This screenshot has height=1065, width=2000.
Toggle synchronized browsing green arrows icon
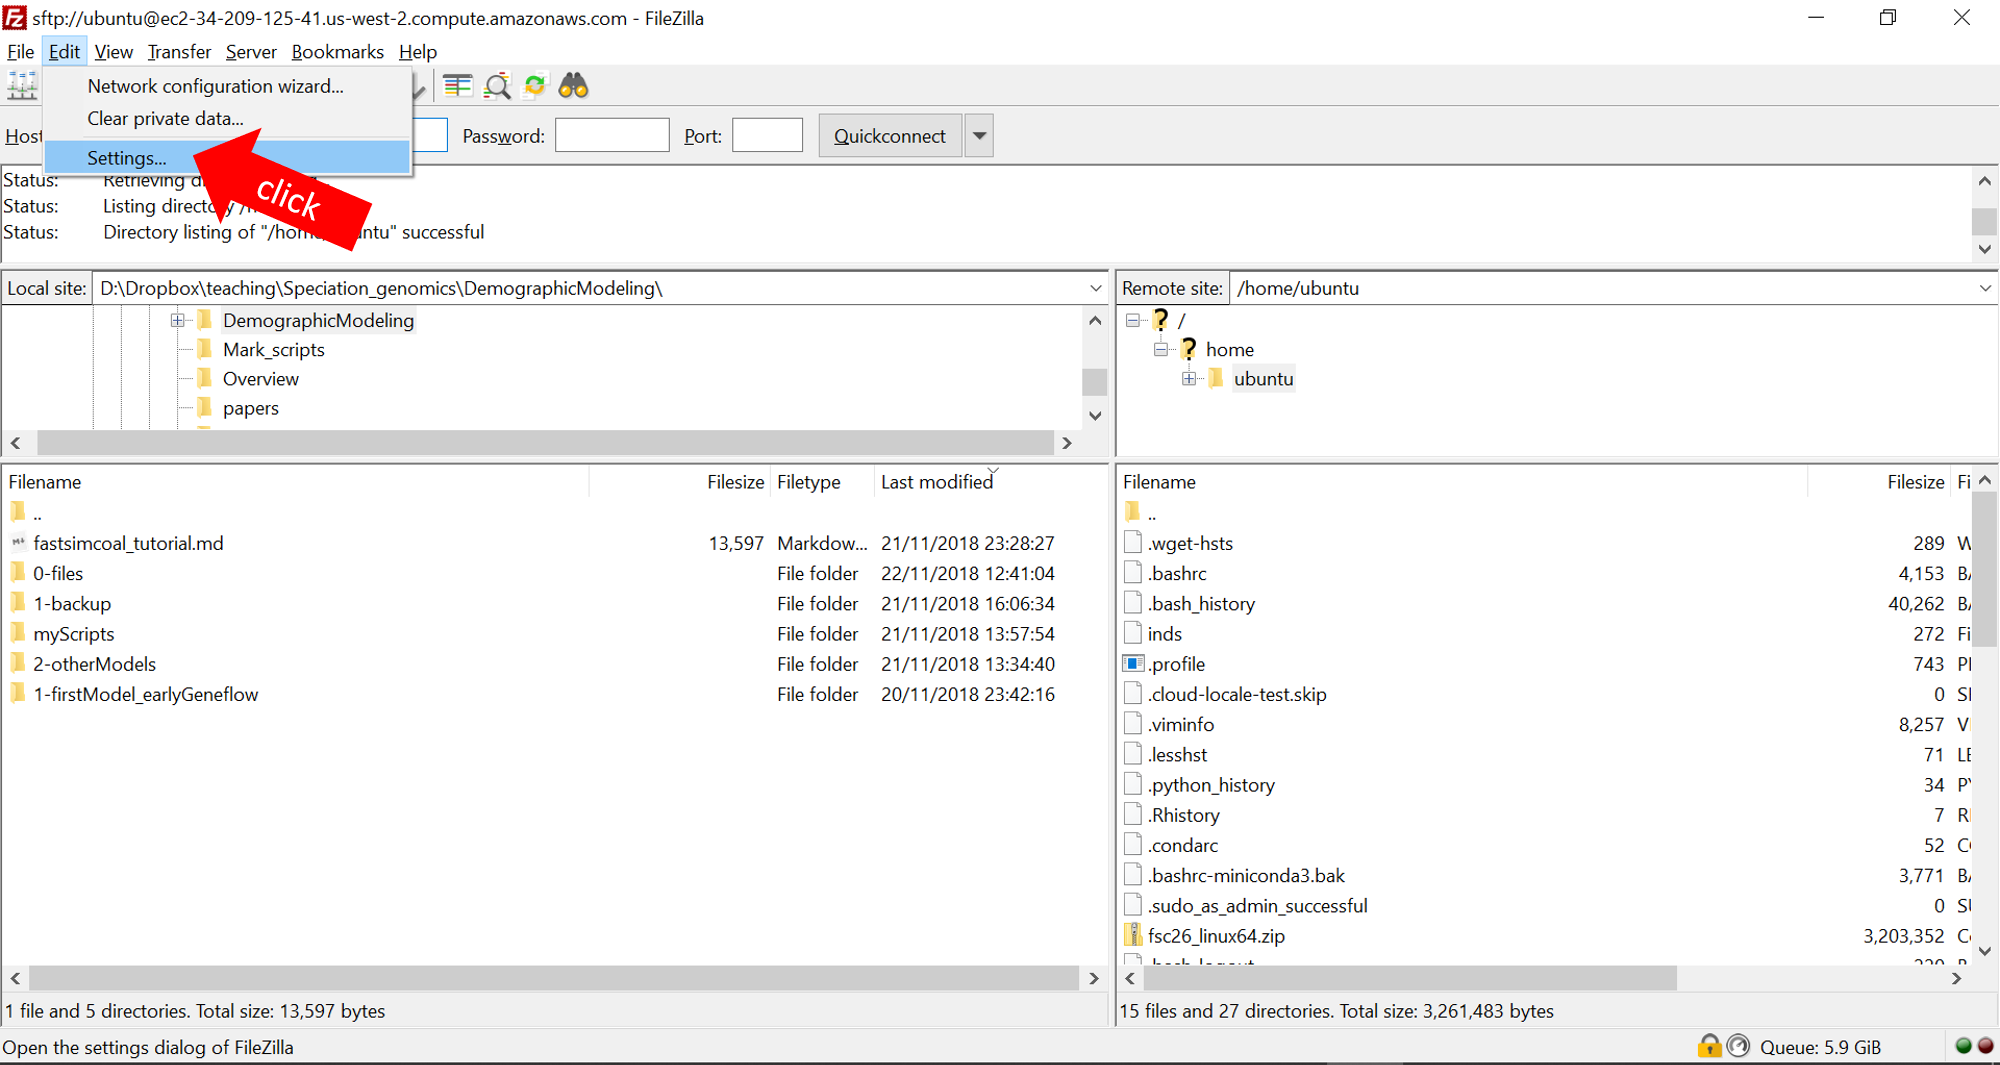pyautogui.click(x=535, y=86)
